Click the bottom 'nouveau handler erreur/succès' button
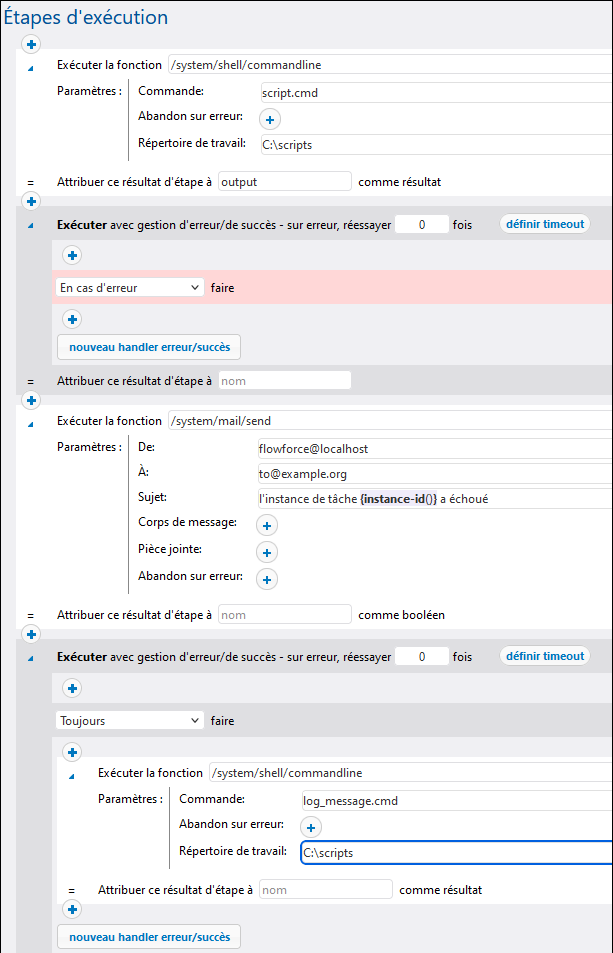Screen dimensions: 613x953 pos(149,938)
